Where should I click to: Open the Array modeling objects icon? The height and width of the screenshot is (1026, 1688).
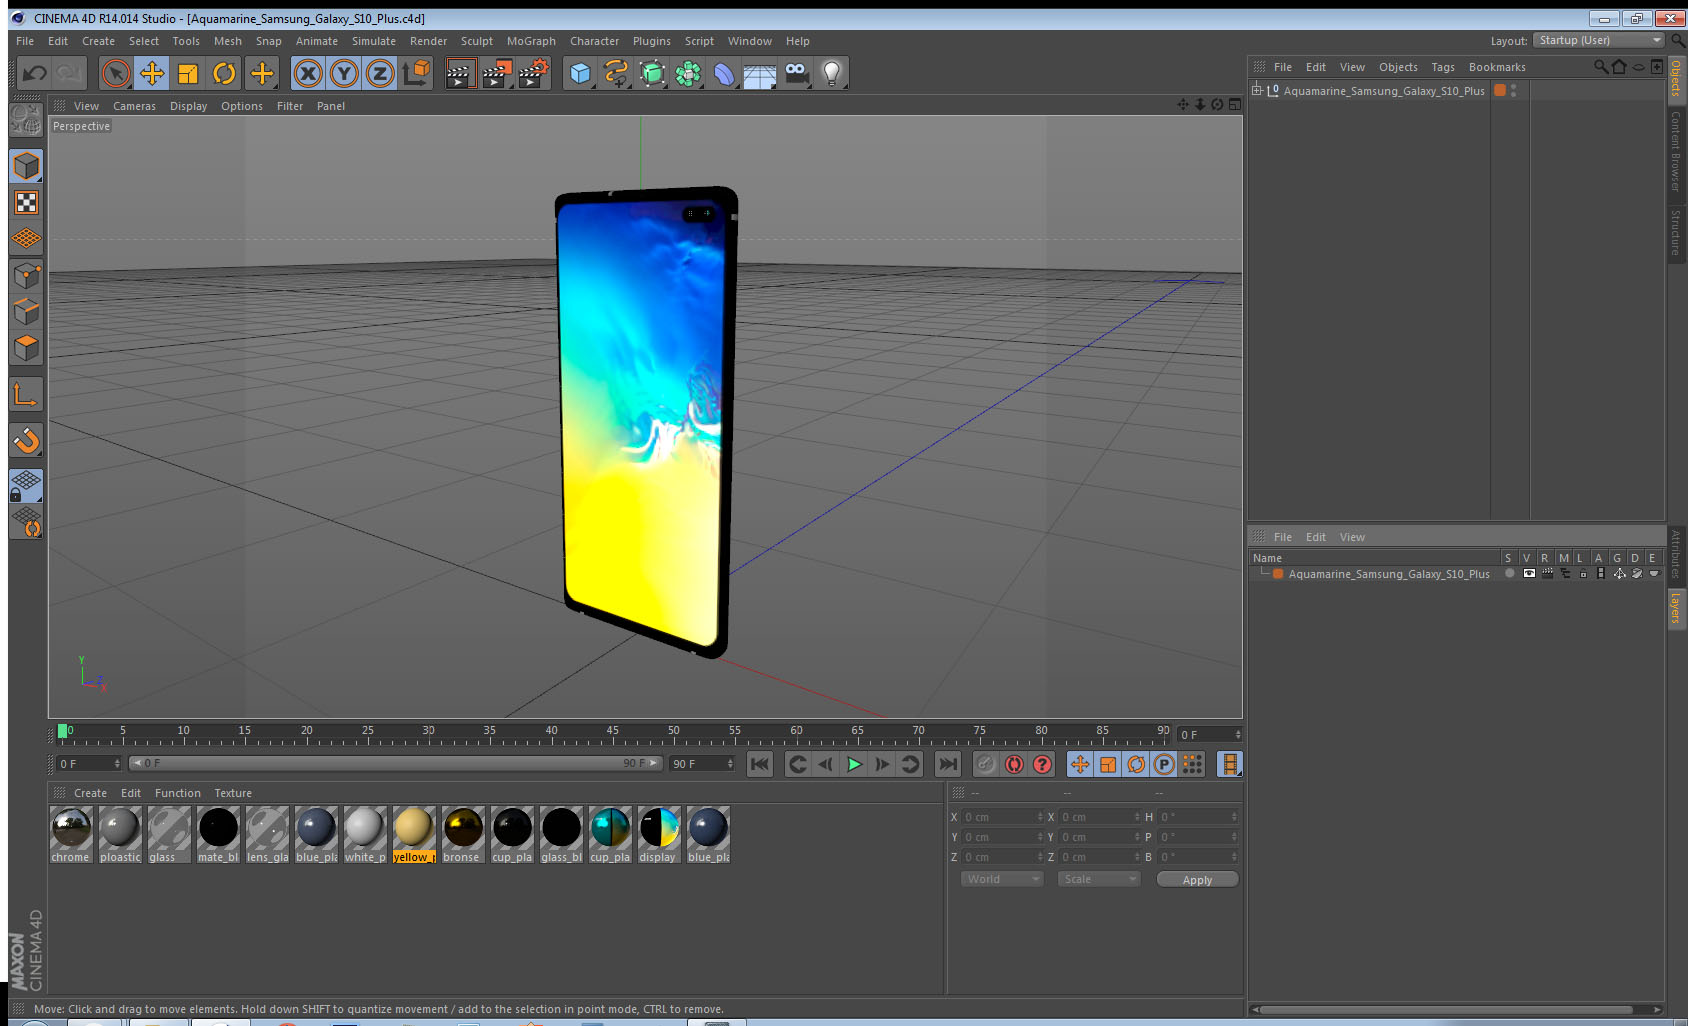pos(688,73)
